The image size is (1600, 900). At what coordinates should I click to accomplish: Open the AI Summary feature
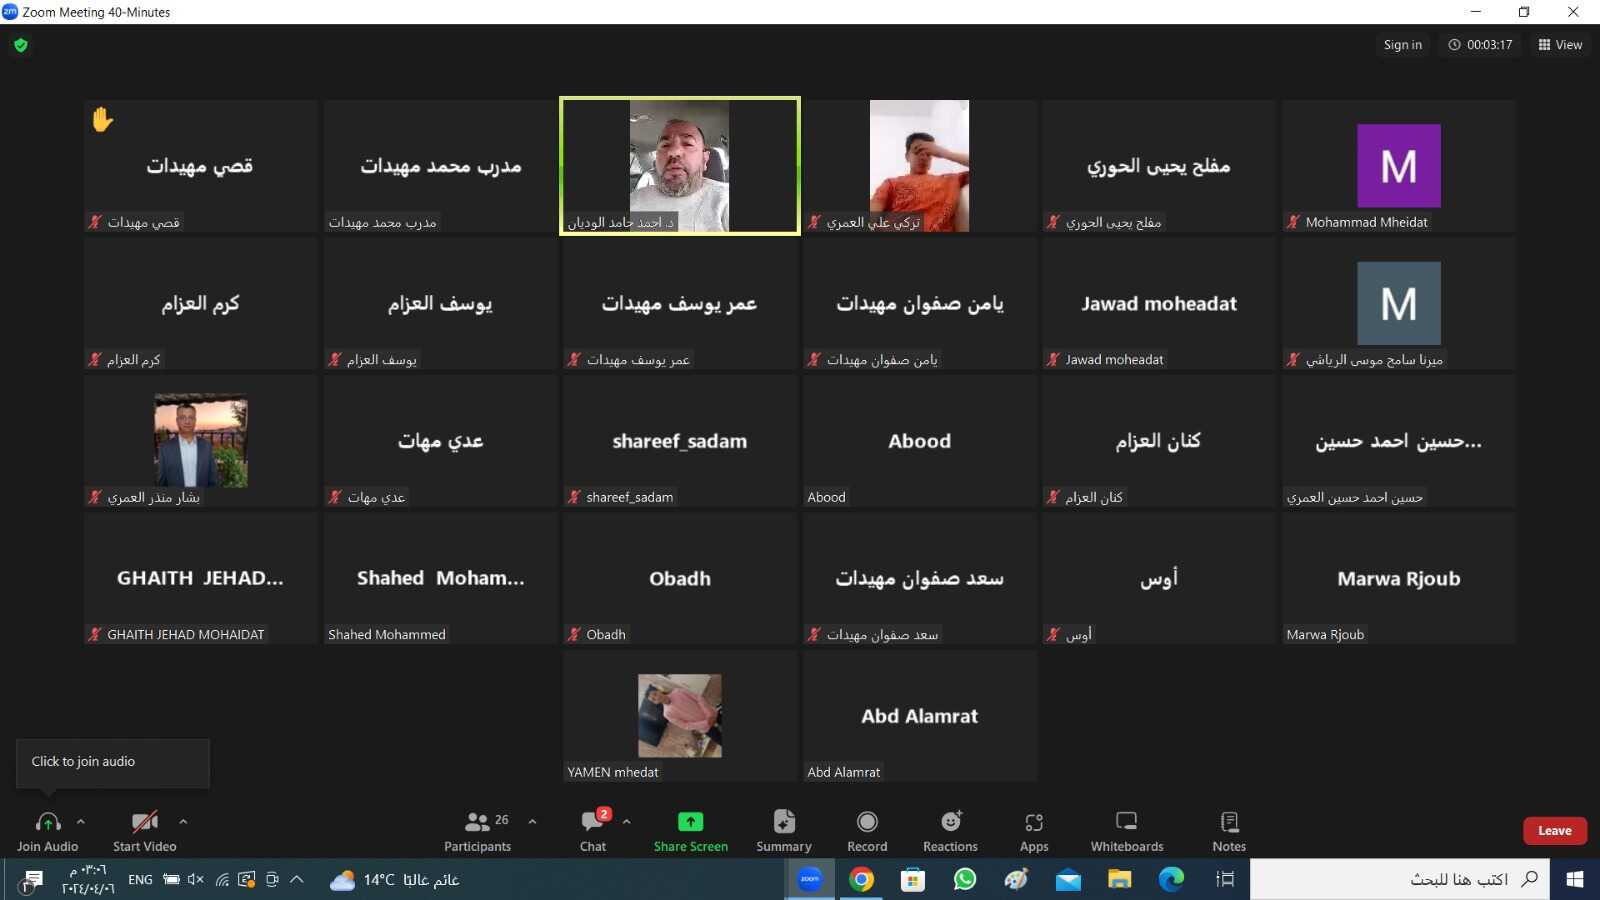click(x=783, y=830)
